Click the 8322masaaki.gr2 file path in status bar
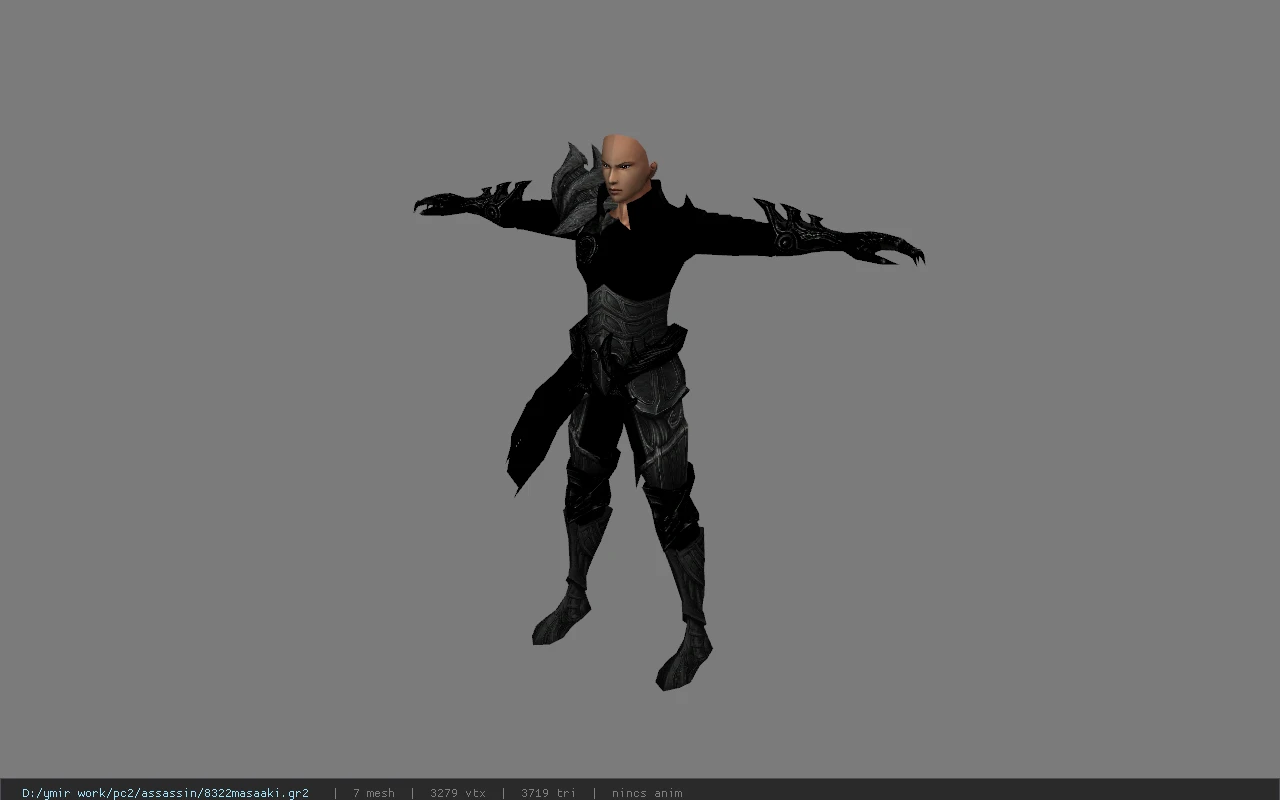 pos(165,793)
